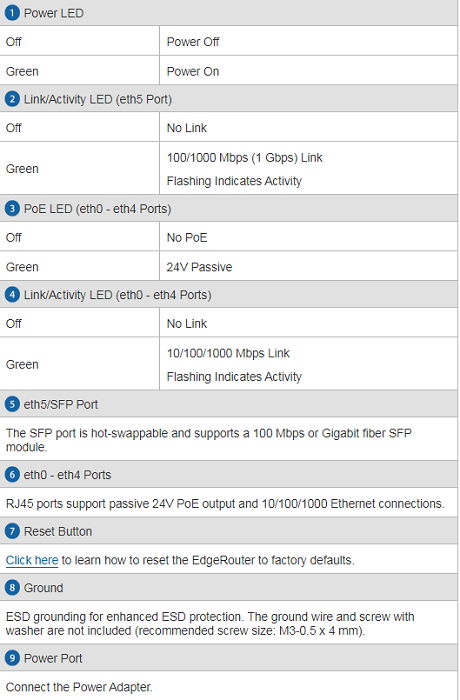Select the Power LED section header

[x=229, y=13]
